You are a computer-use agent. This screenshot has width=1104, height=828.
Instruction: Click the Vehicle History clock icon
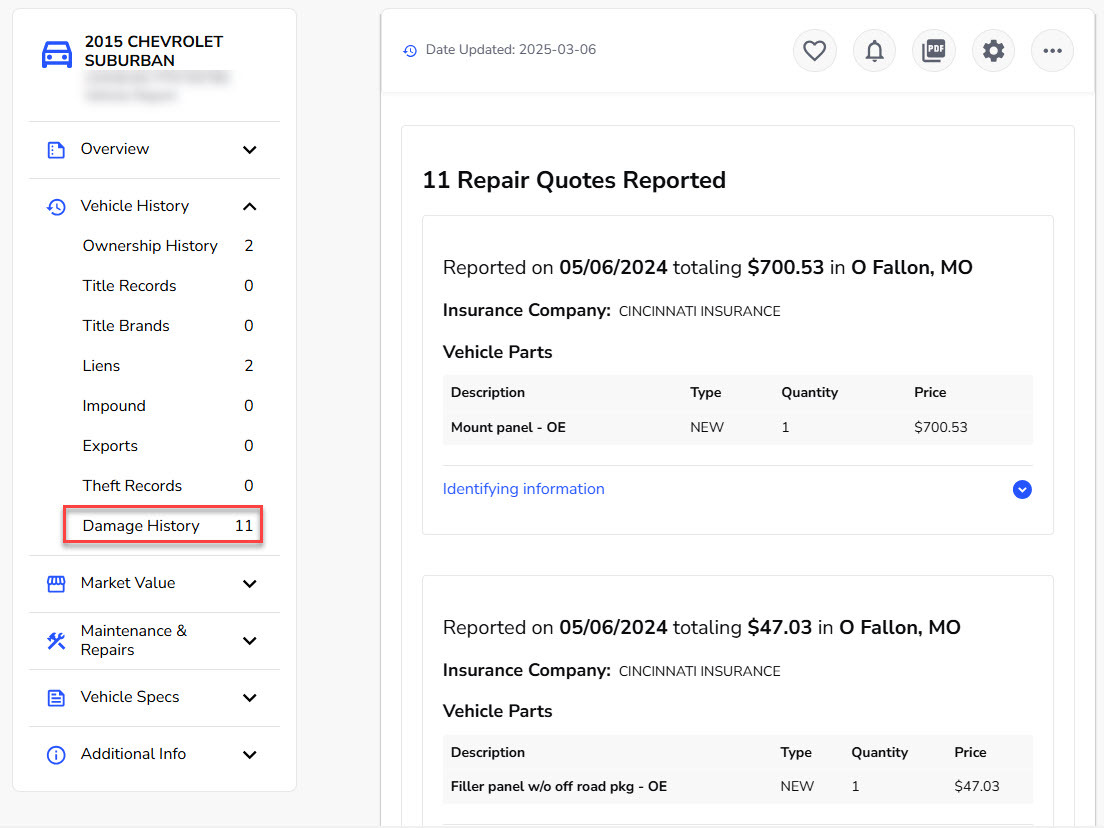(56, 207)
